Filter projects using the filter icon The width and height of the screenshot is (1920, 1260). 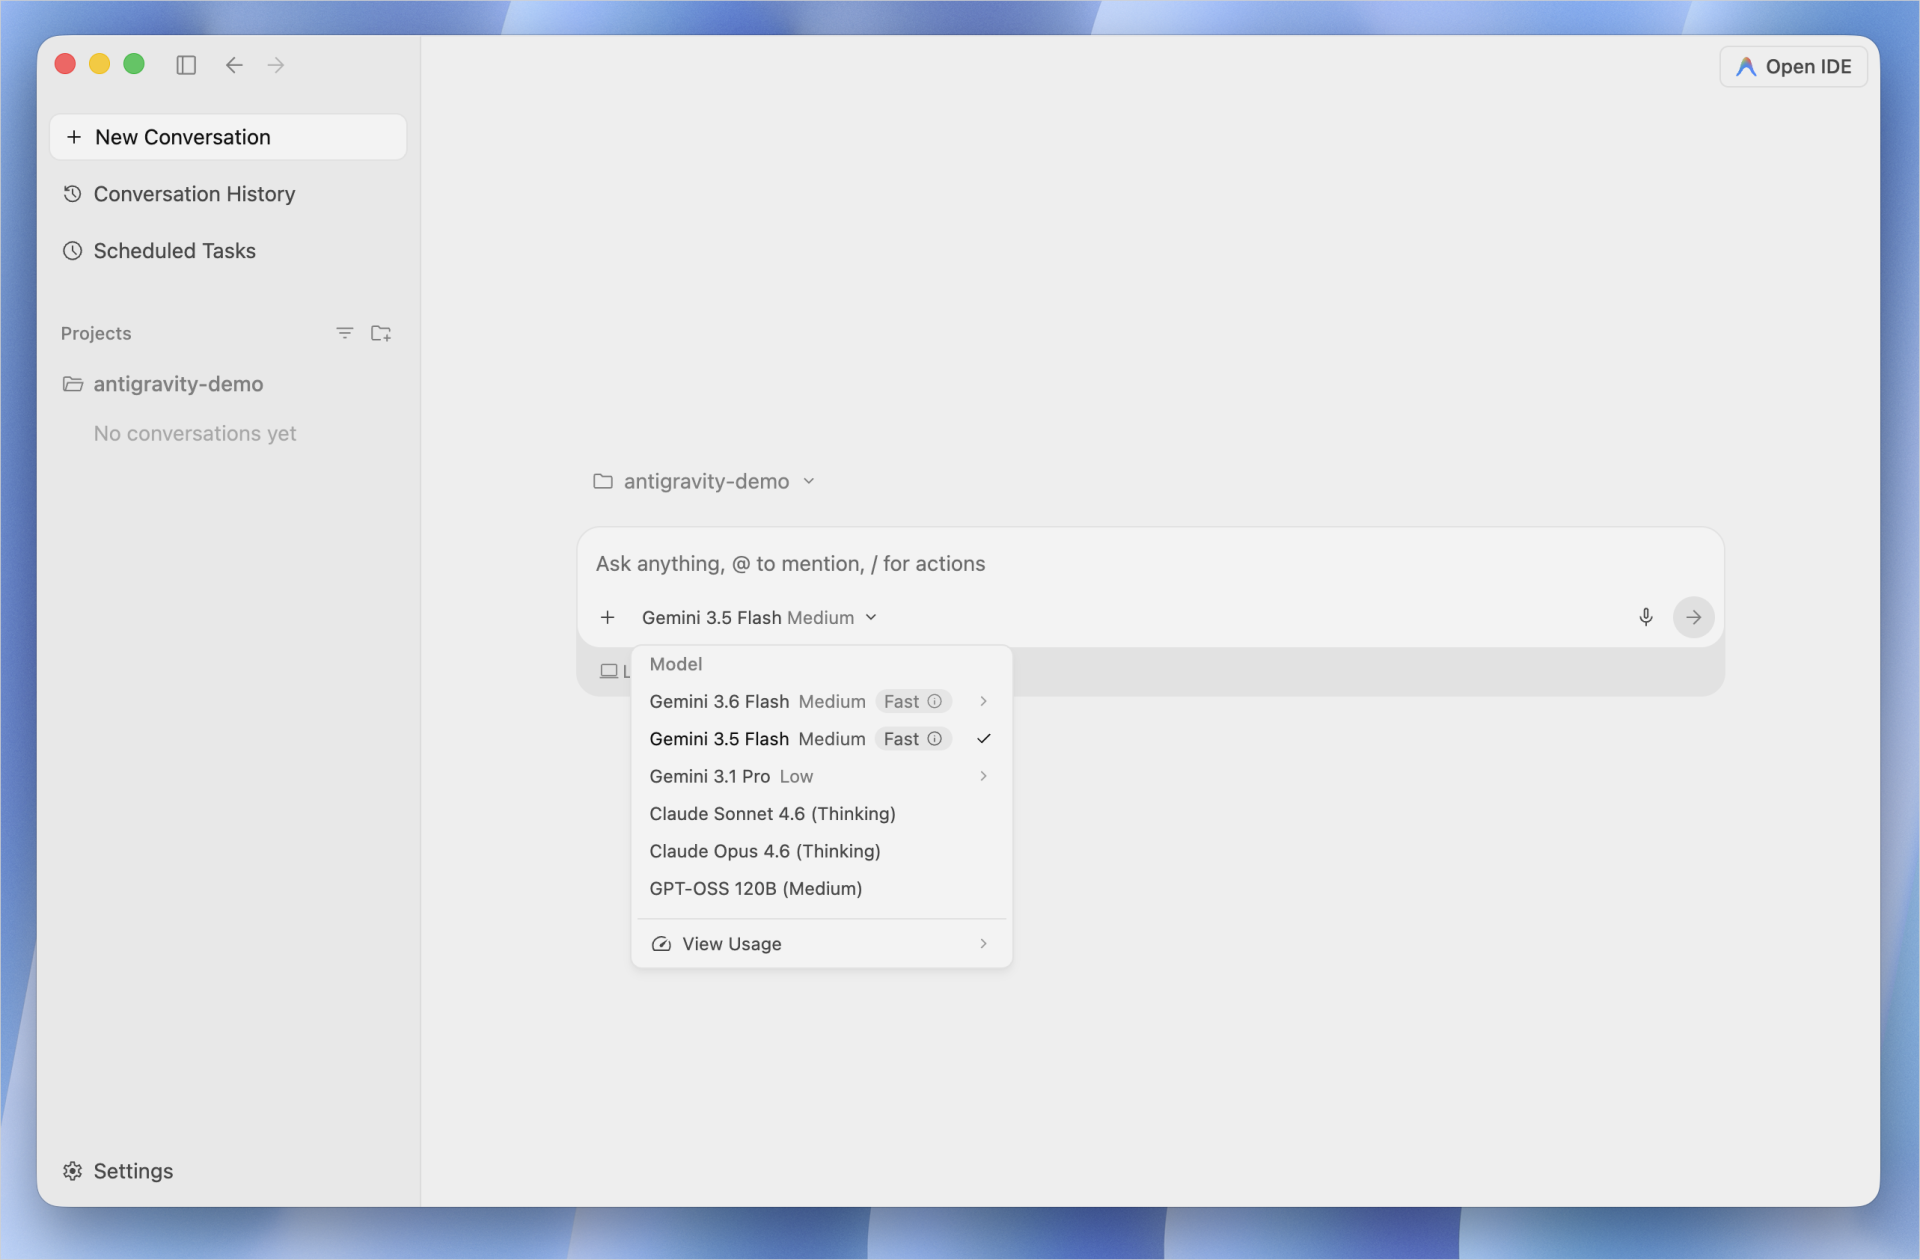point(345,333)
